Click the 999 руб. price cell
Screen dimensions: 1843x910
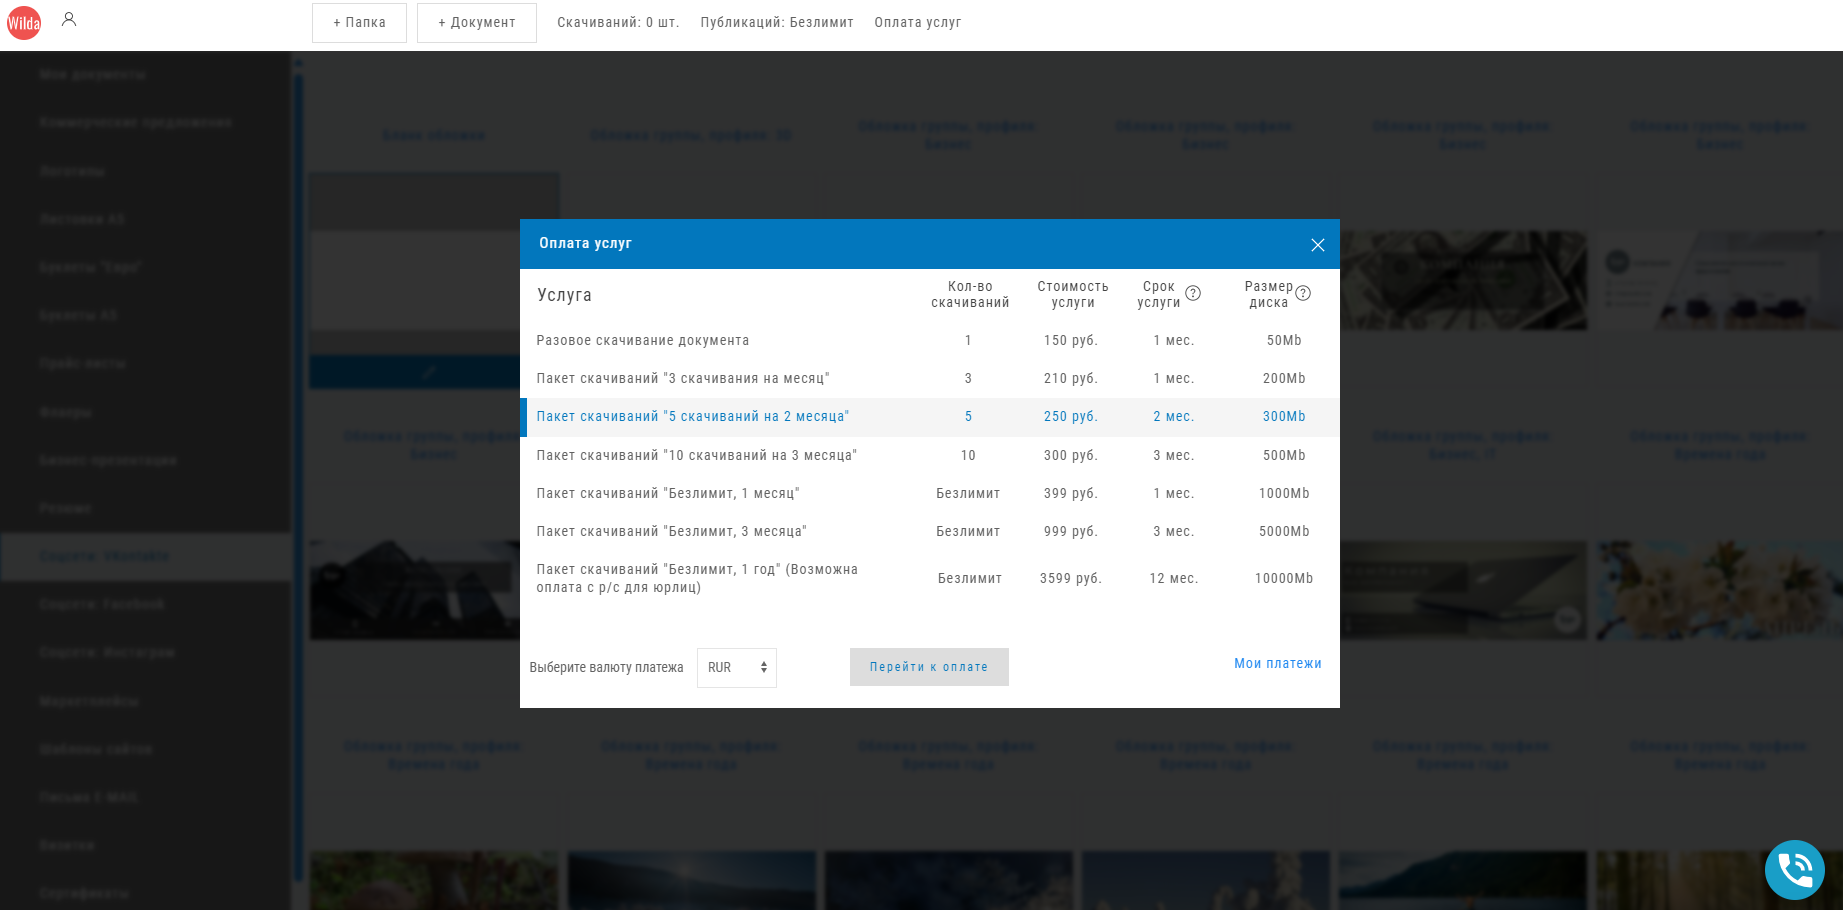point(1071,532)
